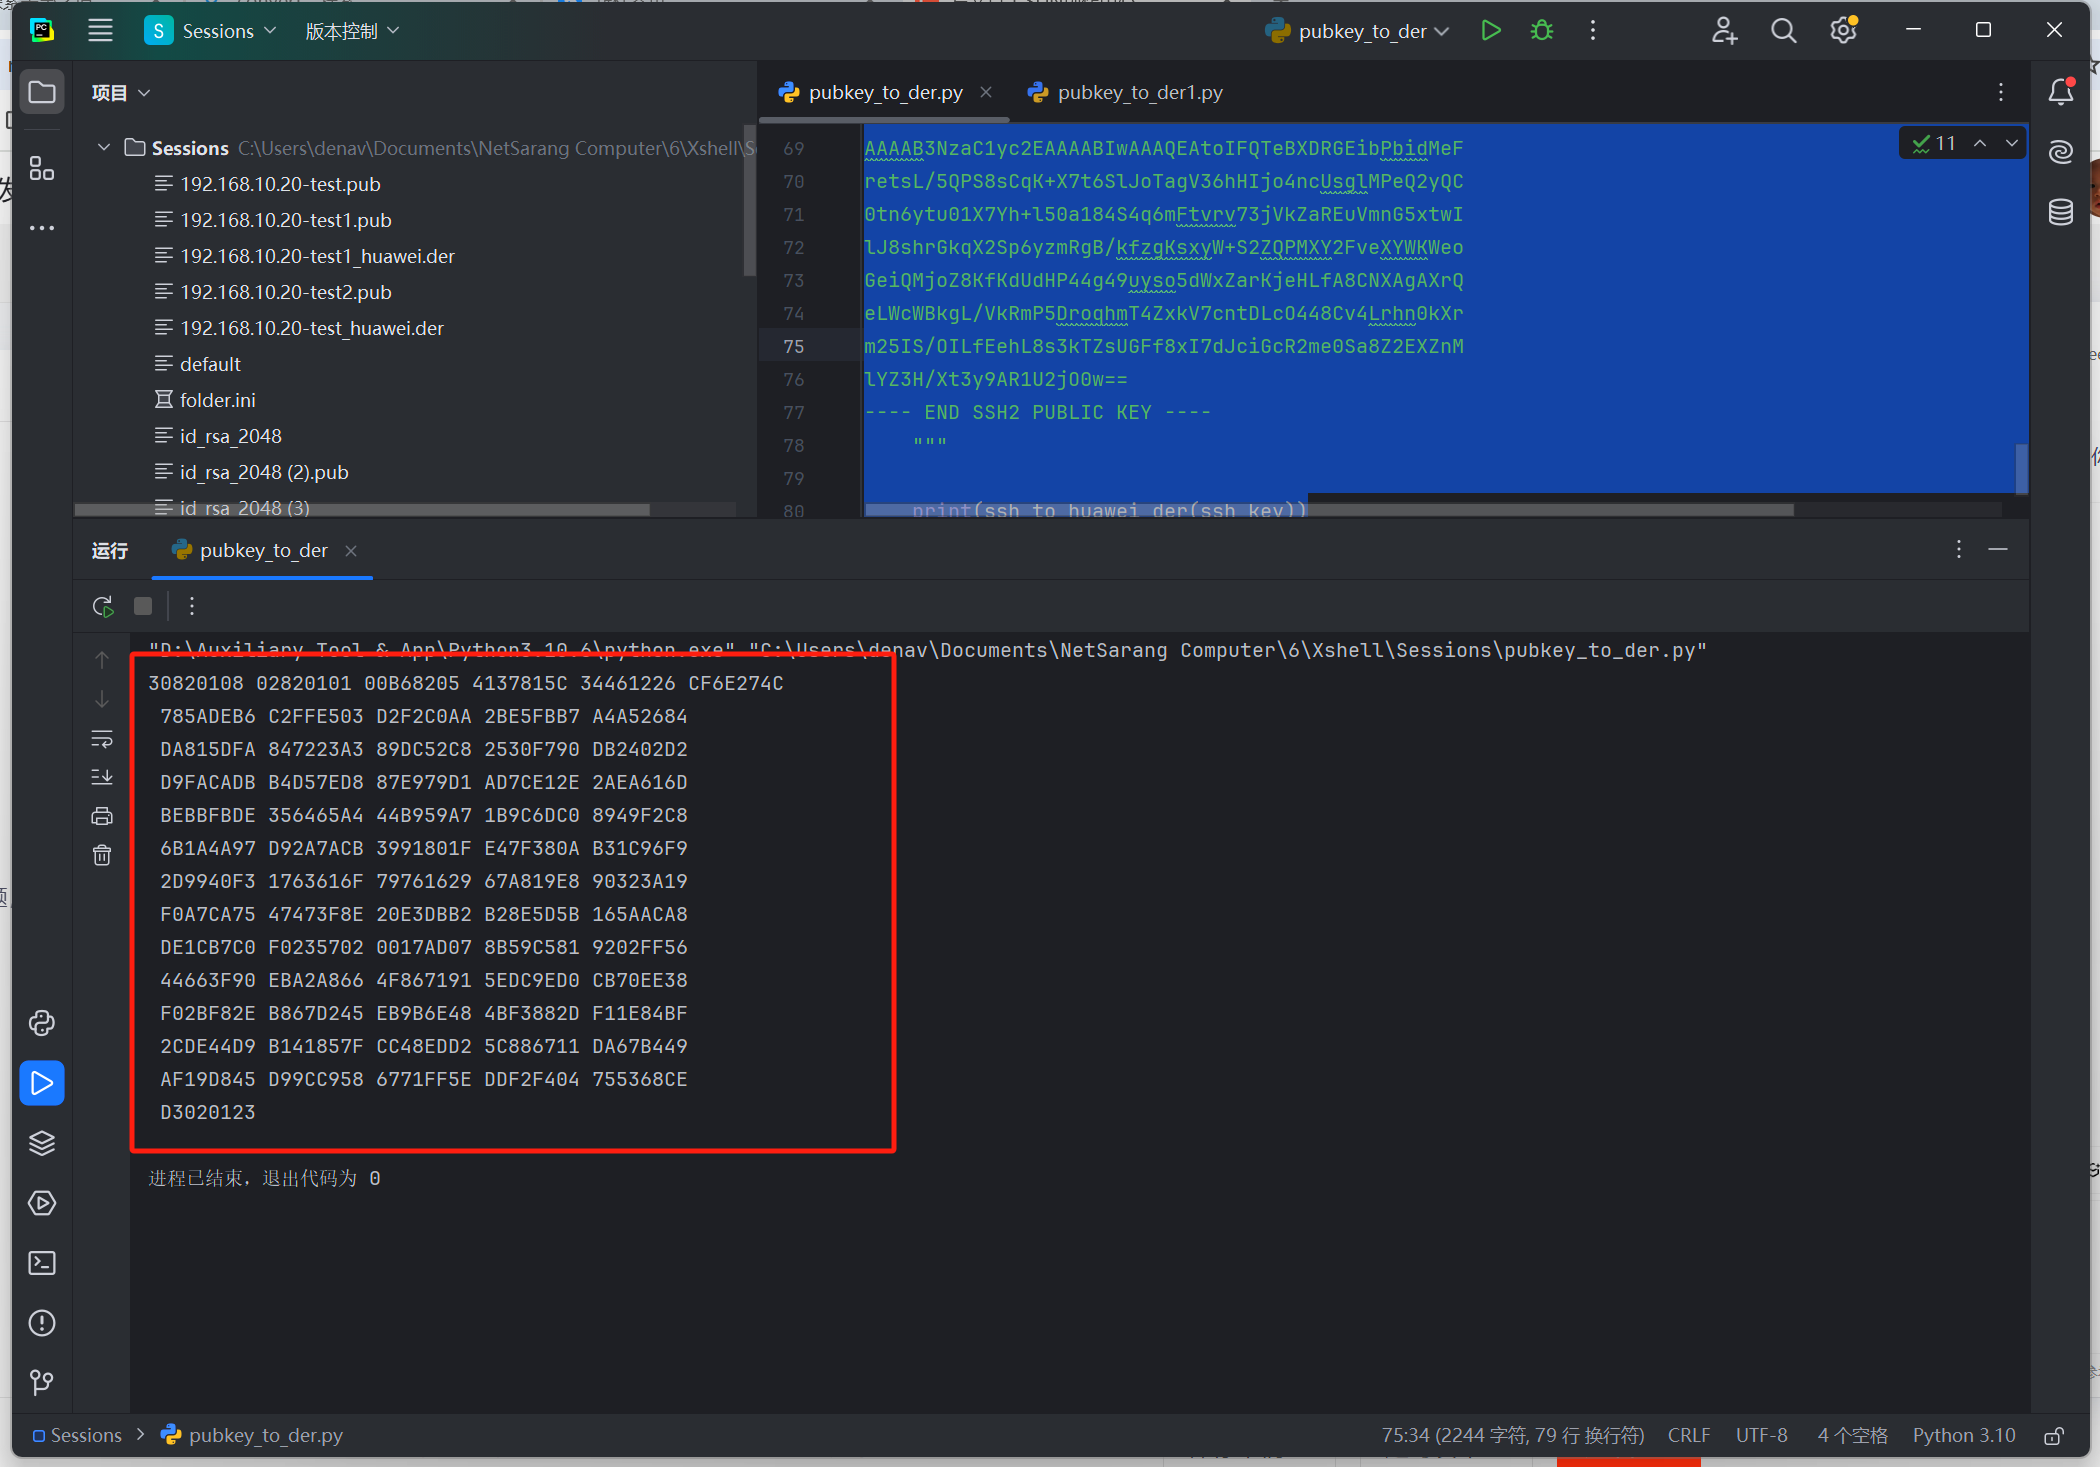
Task: Clear the run console output with trash icon
Action: 101,855
